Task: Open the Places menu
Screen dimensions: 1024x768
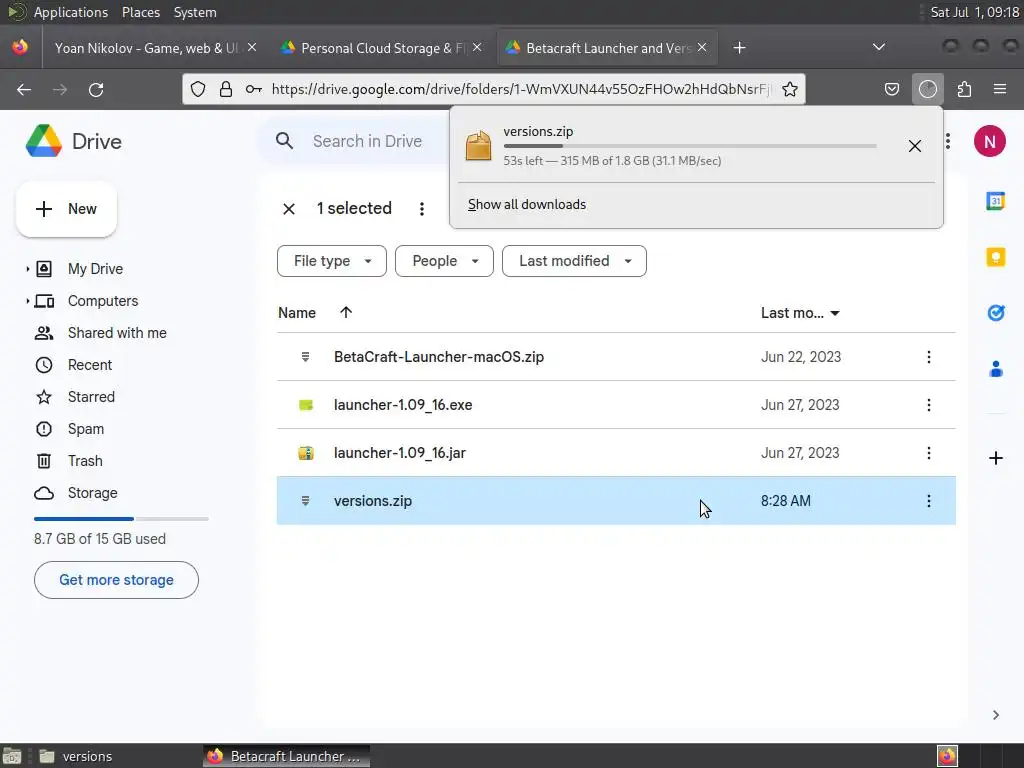Action: (140, 12)
